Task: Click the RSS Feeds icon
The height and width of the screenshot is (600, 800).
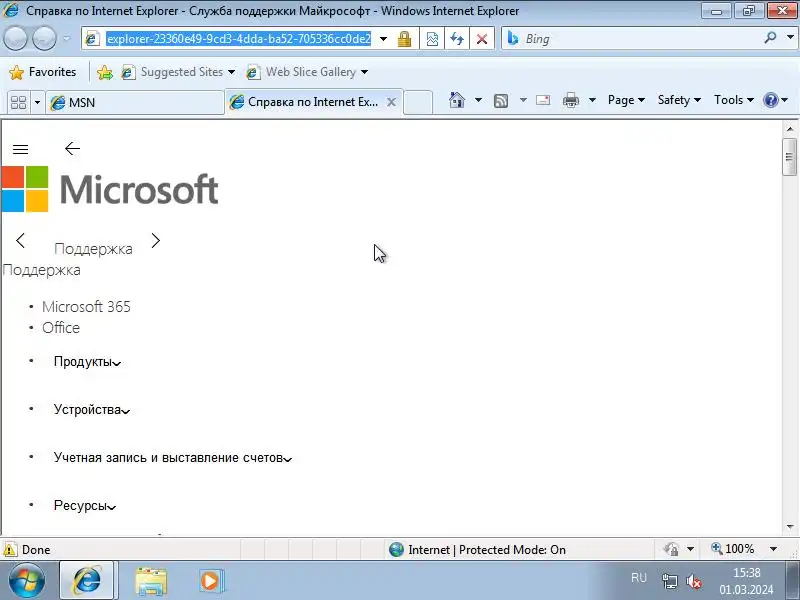Action: coord(501,101)
